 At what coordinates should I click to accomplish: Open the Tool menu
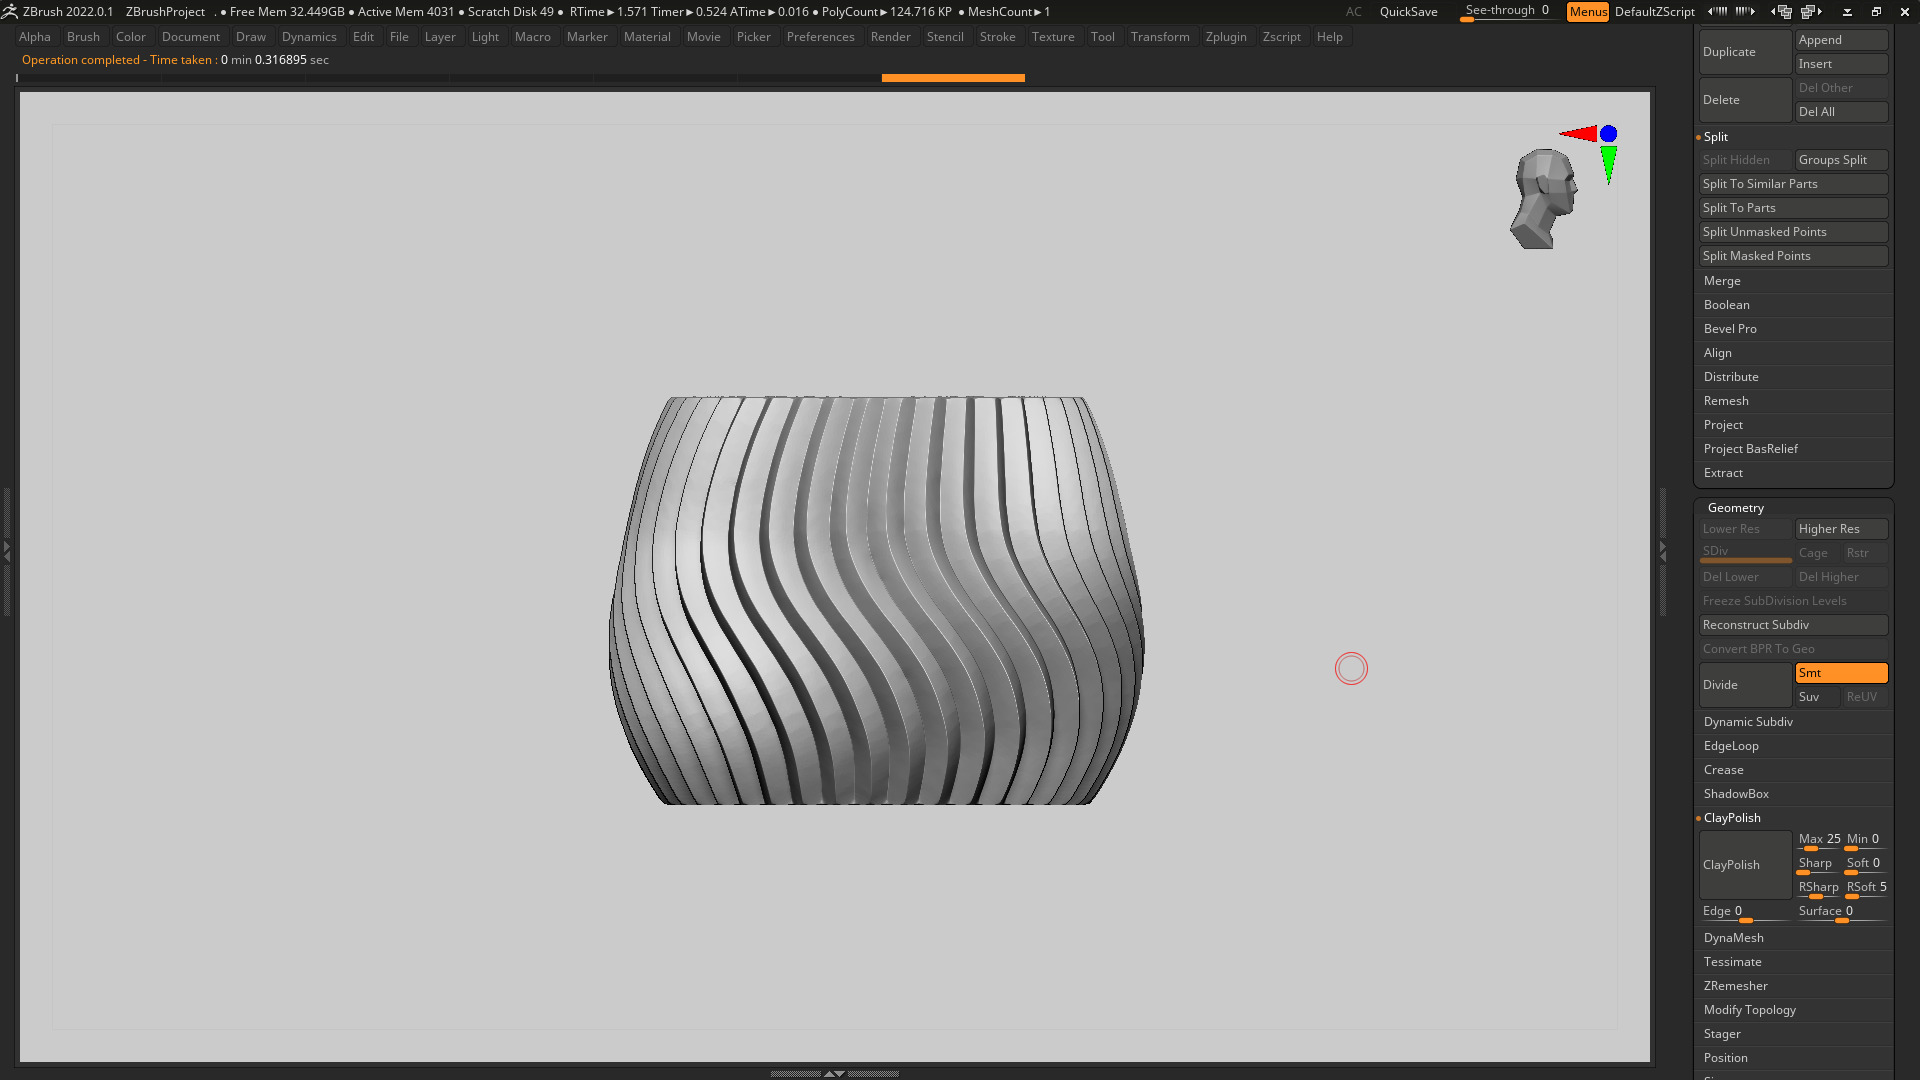coord(1102,37)
